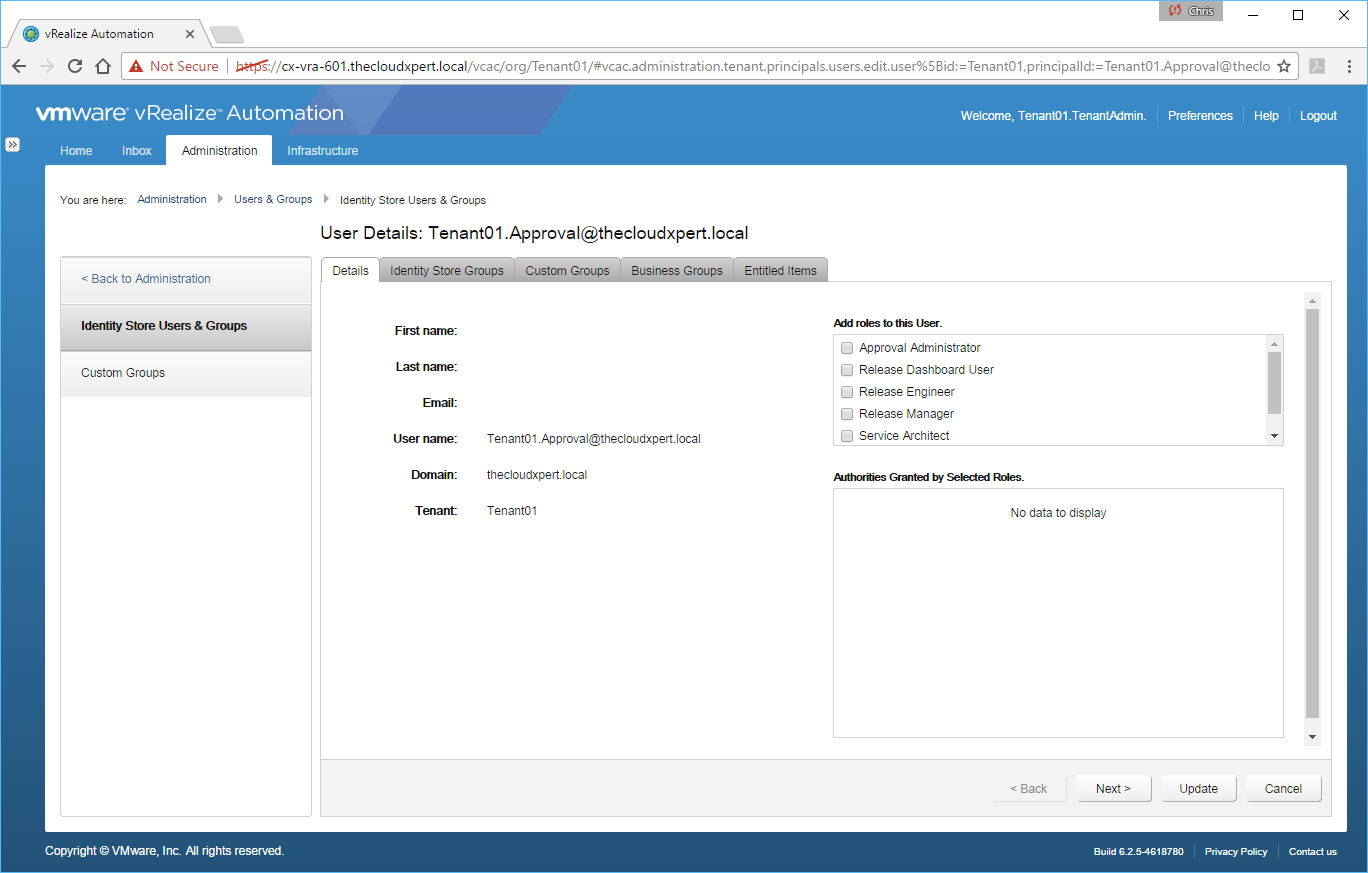Image resolution: width=1368 pixels, height=873 pixels.
Task: Bookmark the page using the star icon
Action: (1284, 66)
